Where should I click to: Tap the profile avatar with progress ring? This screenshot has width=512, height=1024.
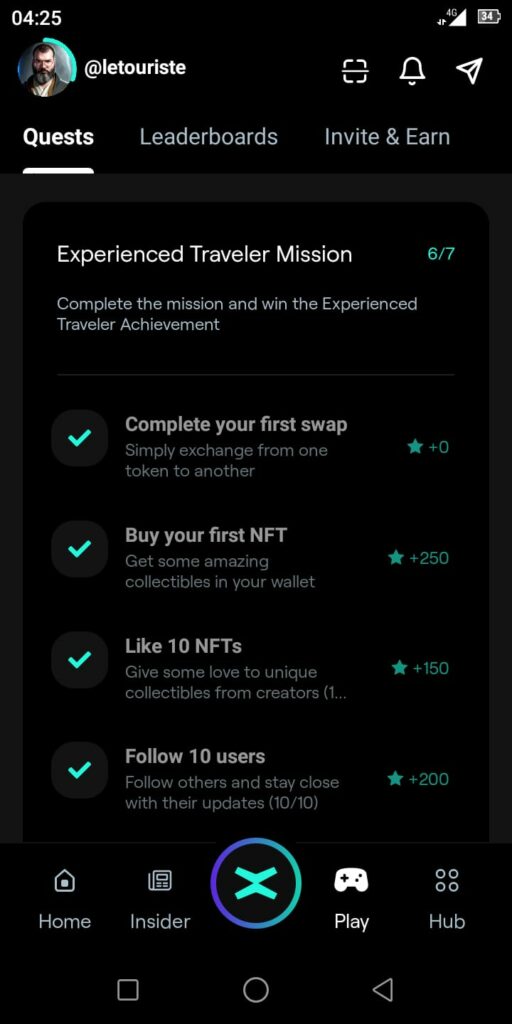[x=46, y=69]
